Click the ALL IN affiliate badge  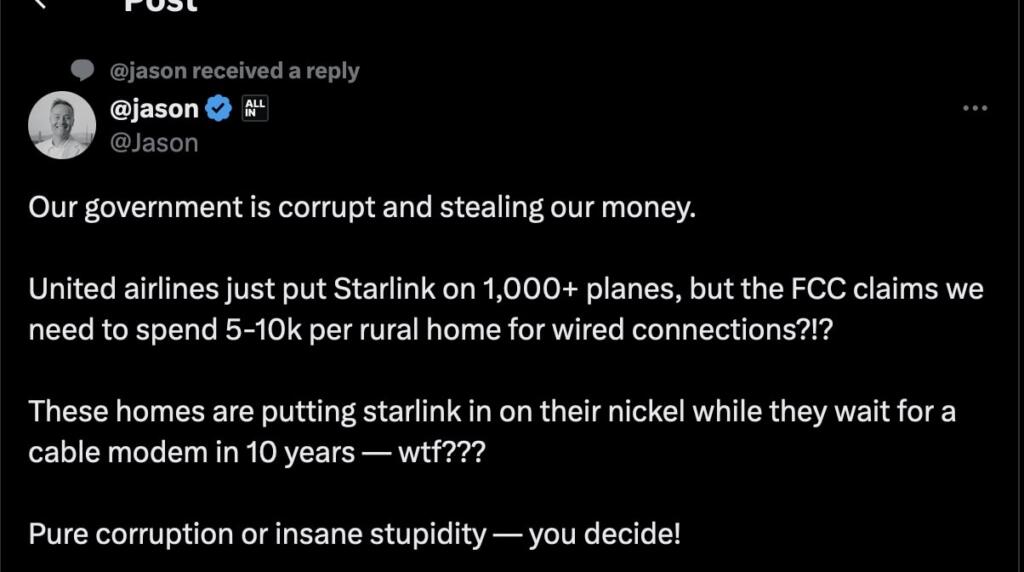tap(255, 109)
